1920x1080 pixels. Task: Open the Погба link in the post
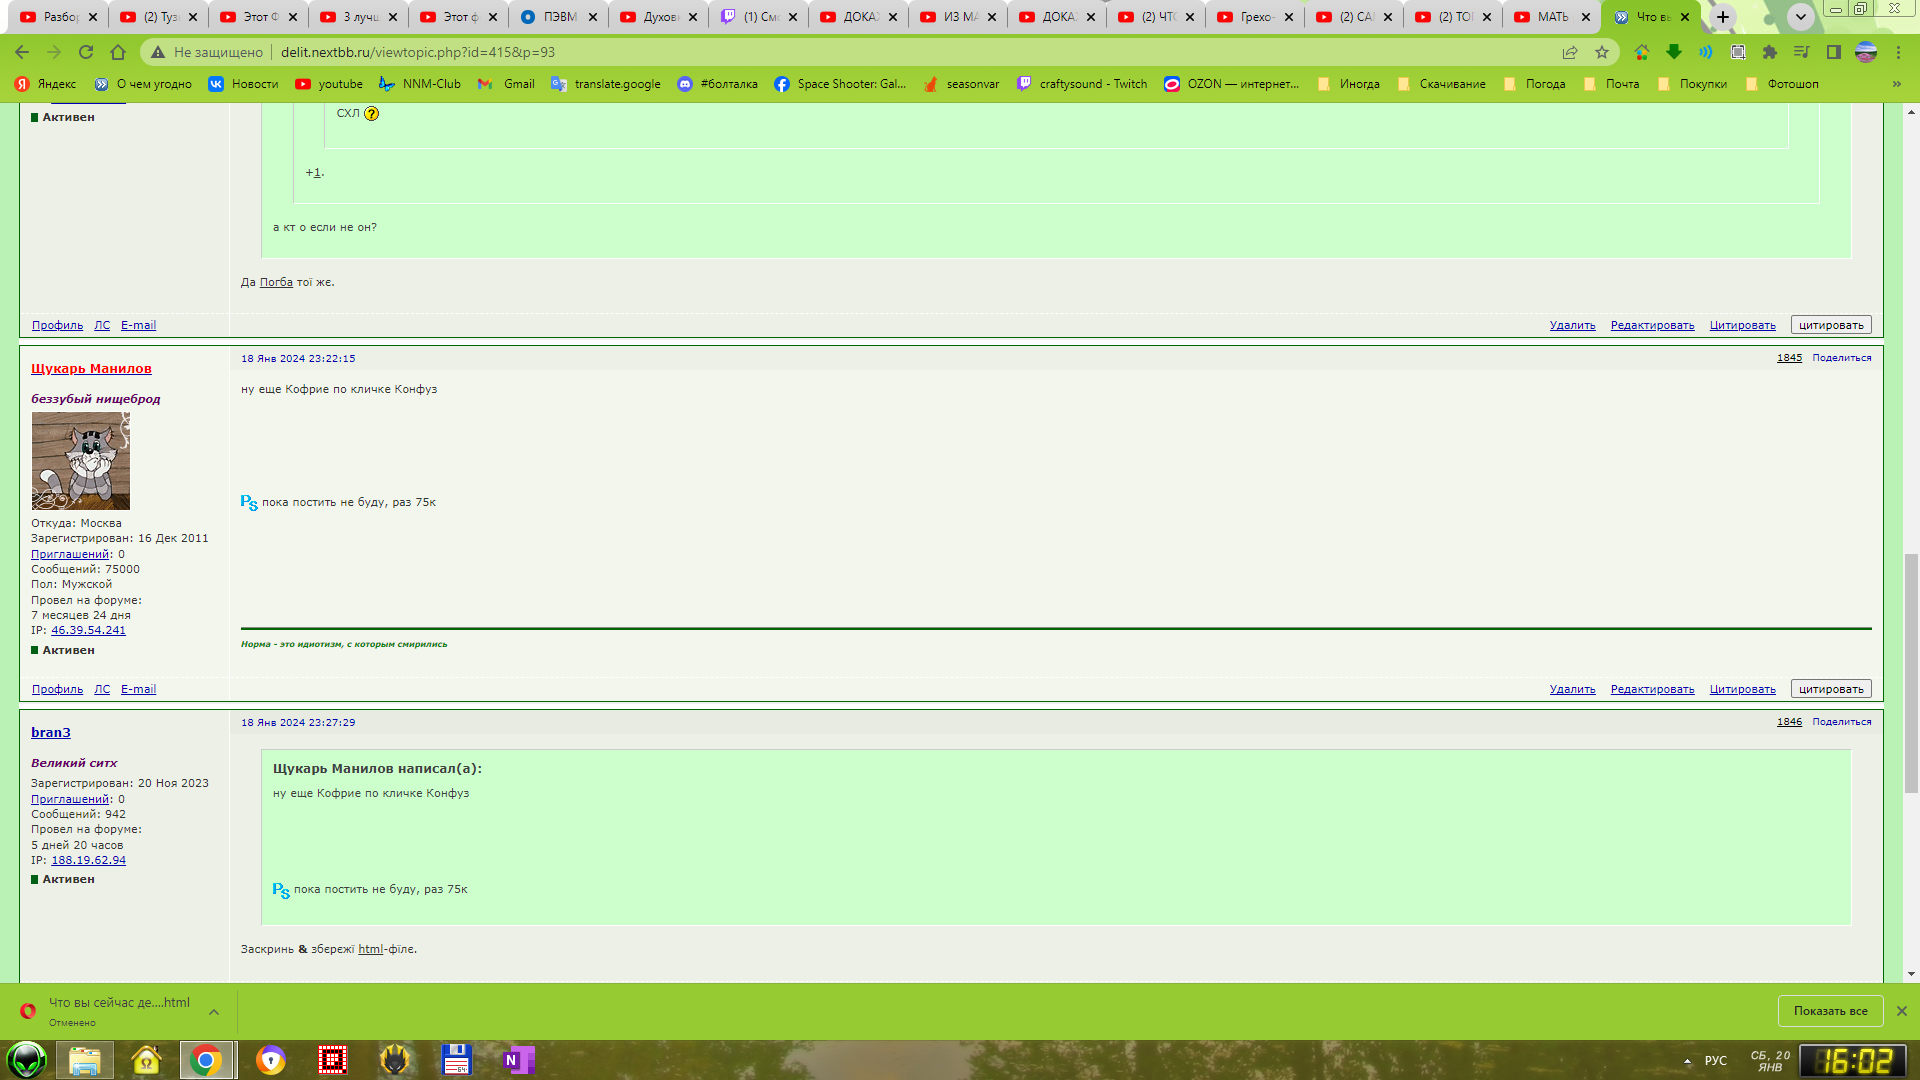pyautogui.click(x=276, y=283)
